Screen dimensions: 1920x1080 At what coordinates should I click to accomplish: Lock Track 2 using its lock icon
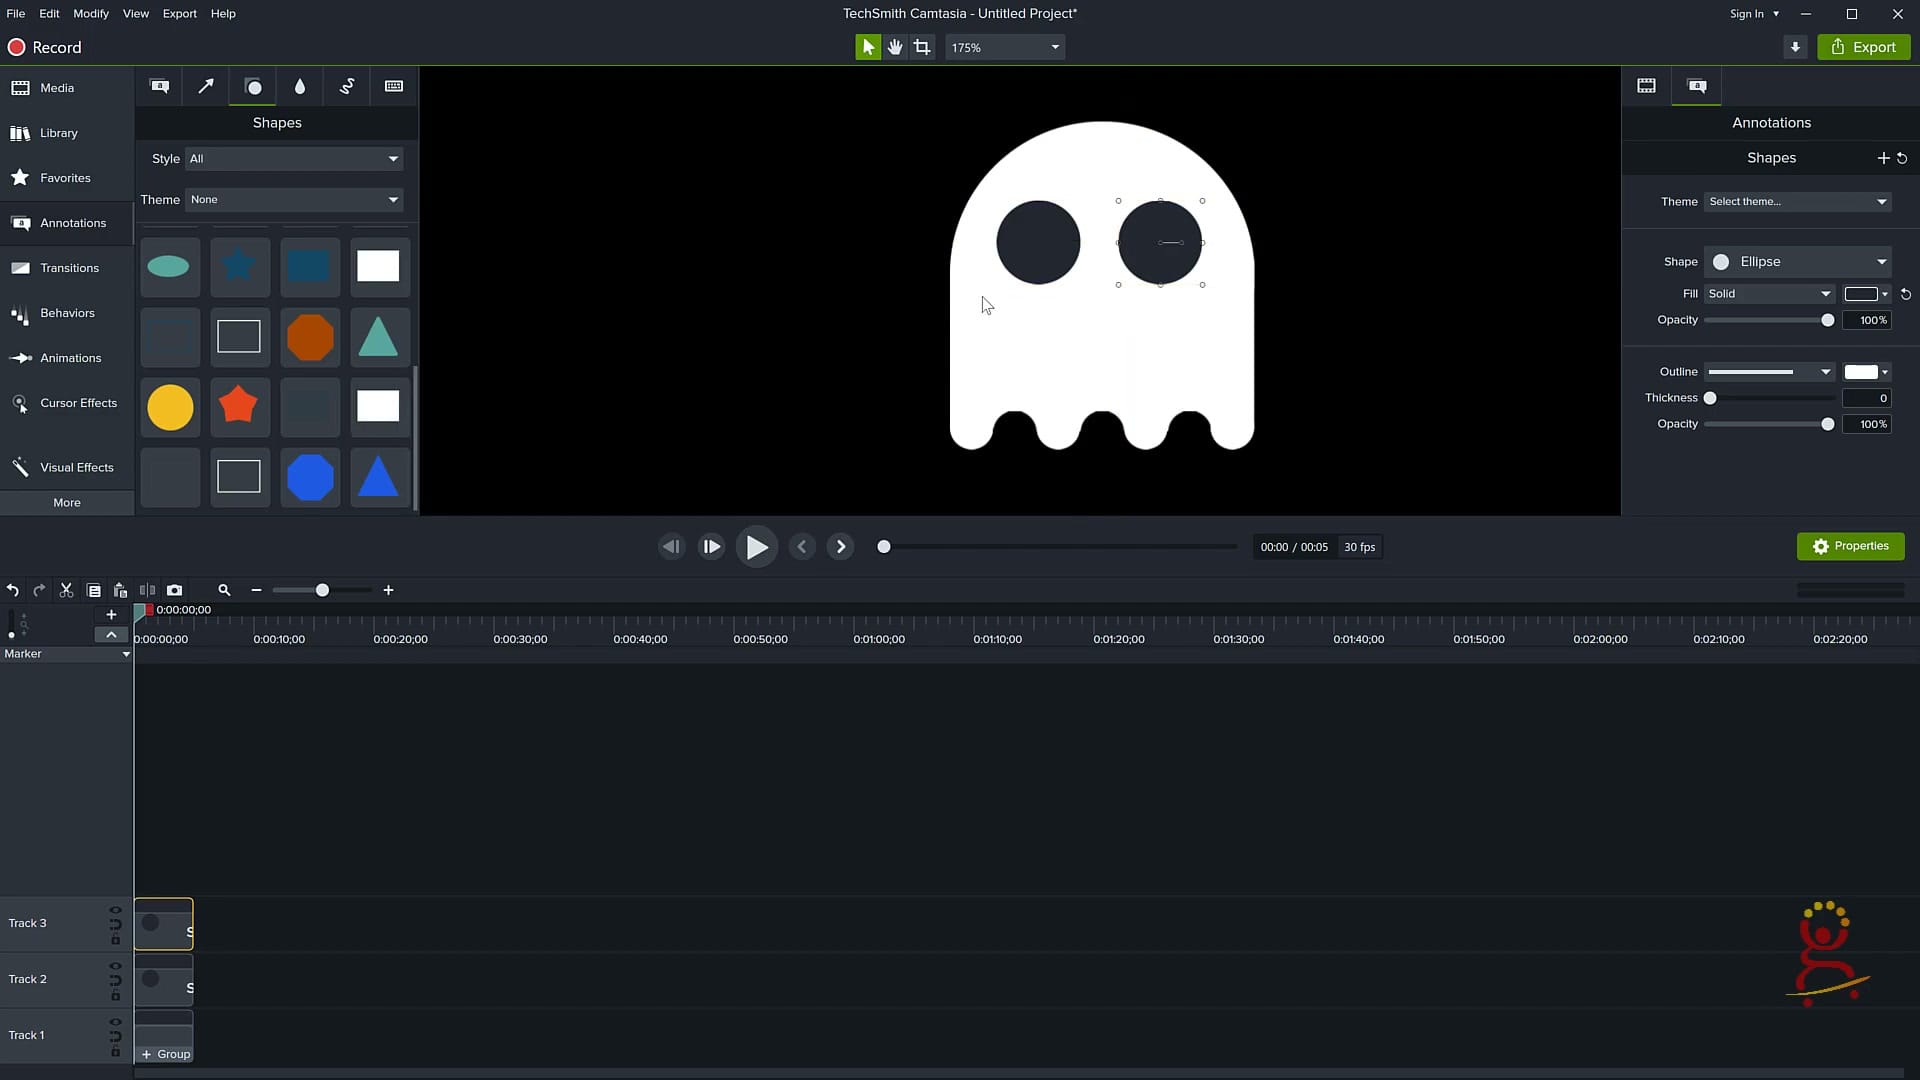[x=115, y=995]
